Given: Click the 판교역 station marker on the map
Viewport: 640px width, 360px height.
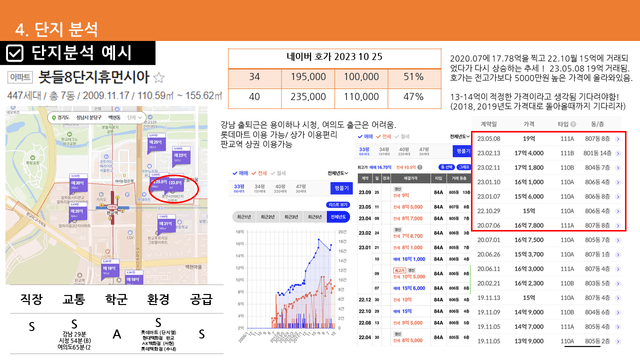Looking at the screenshot, I should pyautogui.click(x=112, y=207).
